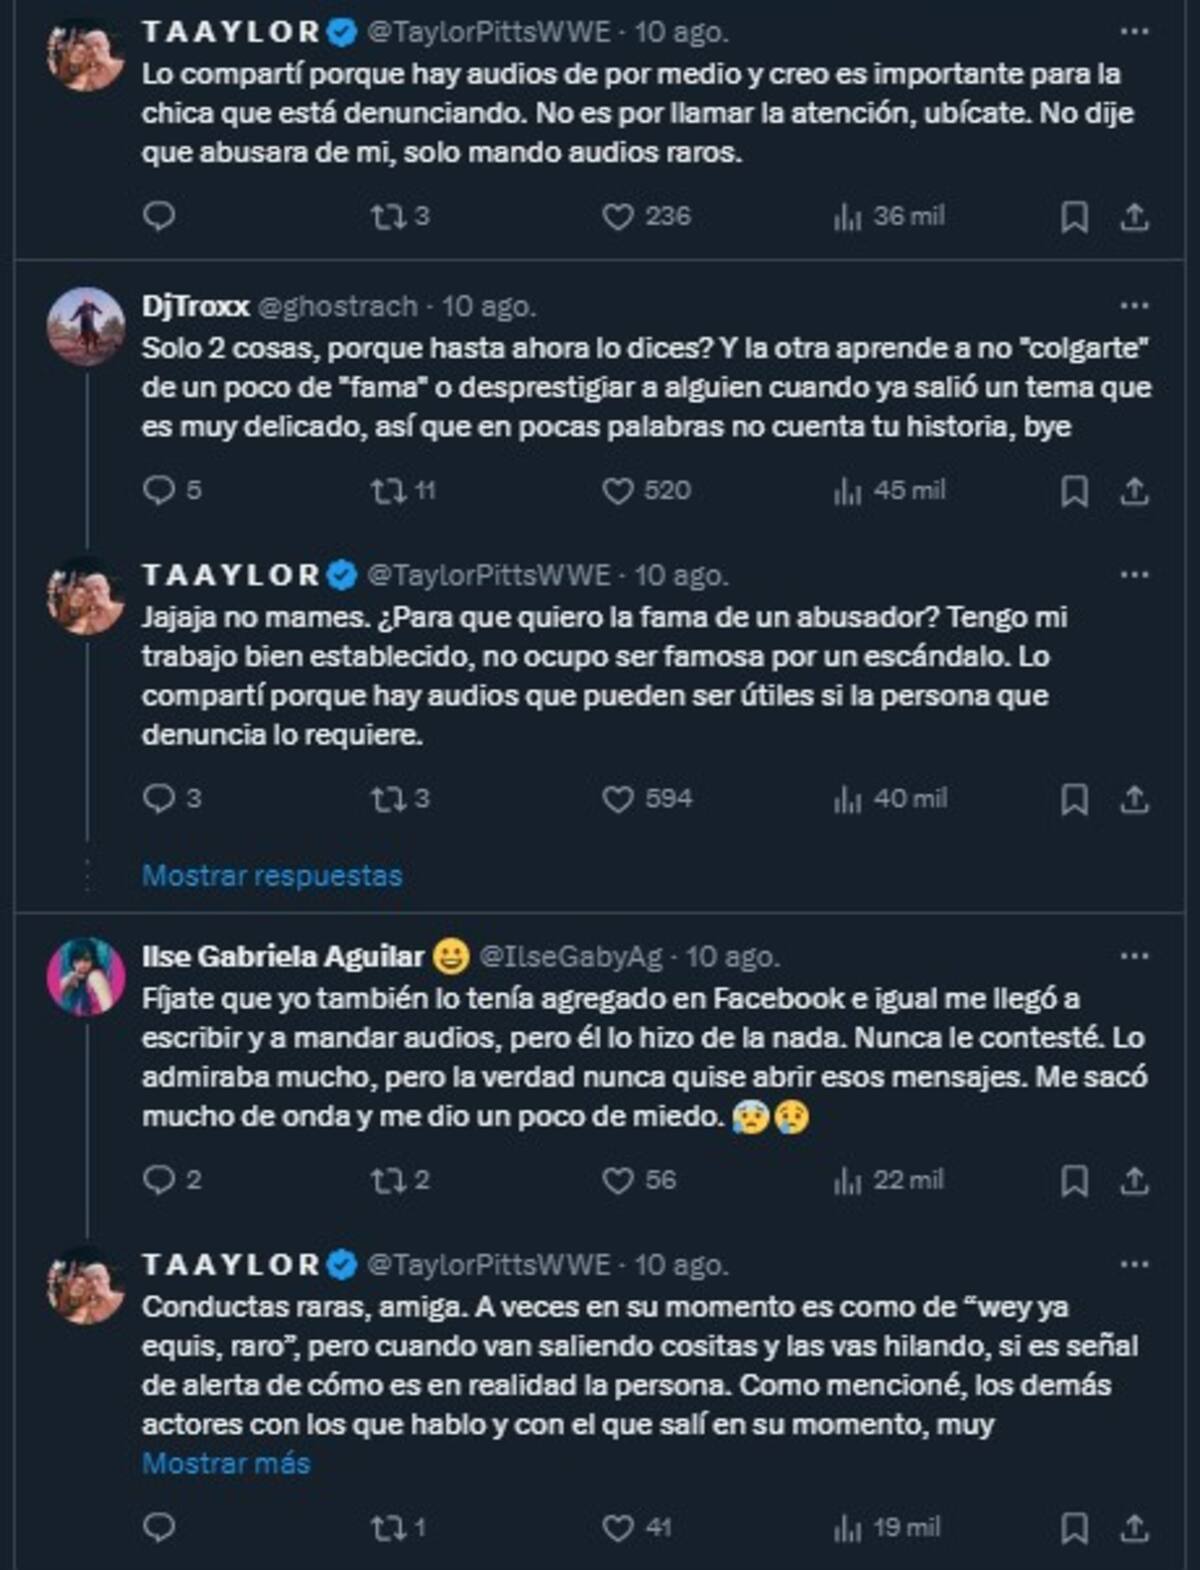Click TAAYLOR's verified badge
The width and height of the screenshot is (1200, 1570).
click(x=340, y=33)
